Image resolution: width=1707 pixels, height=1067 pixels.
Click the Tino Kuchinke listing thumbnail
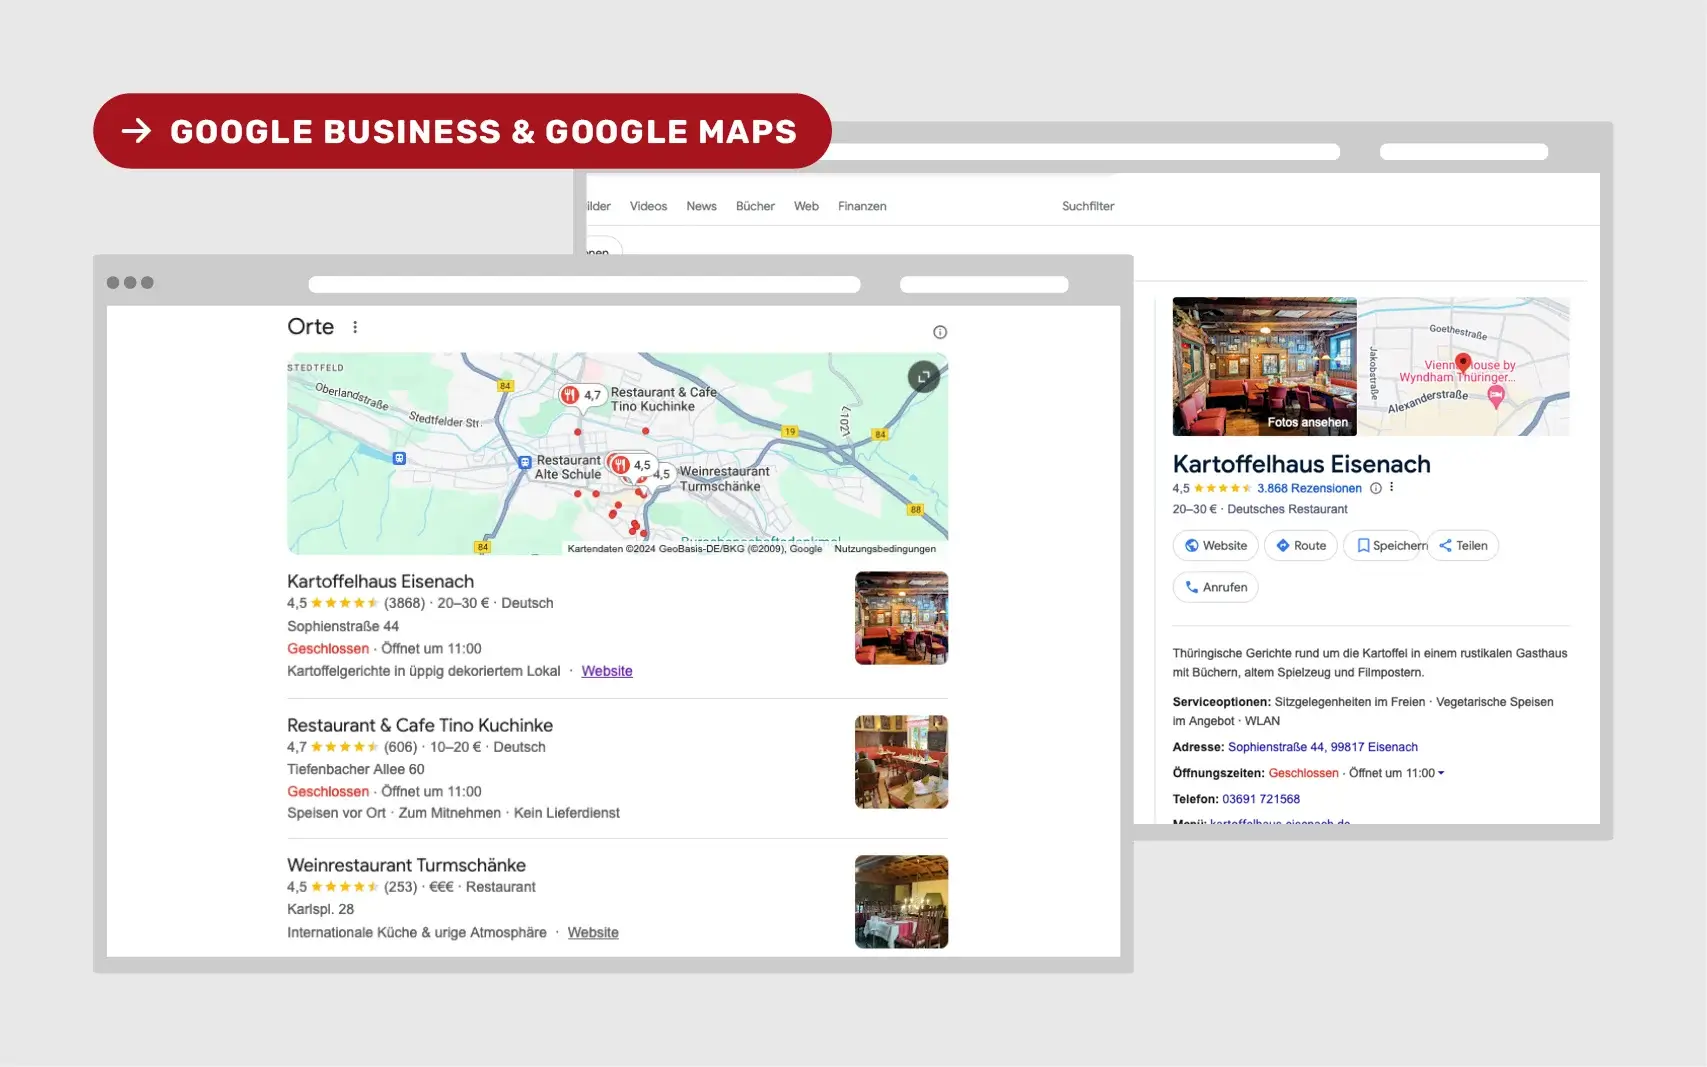(x=901, y=762)
